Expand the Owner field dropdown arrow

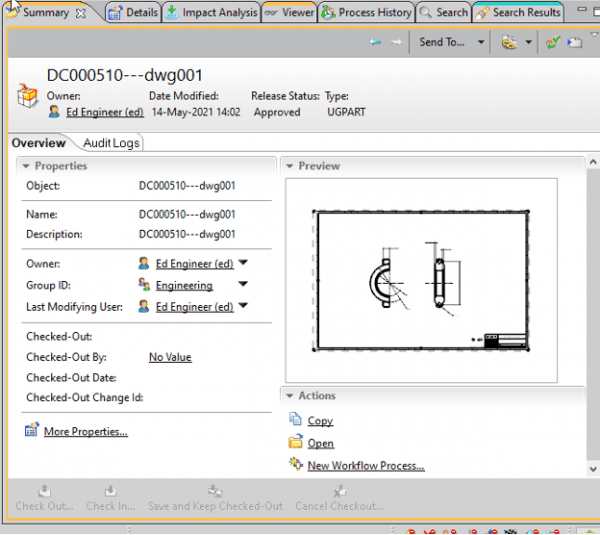click(x=243, y=264)
